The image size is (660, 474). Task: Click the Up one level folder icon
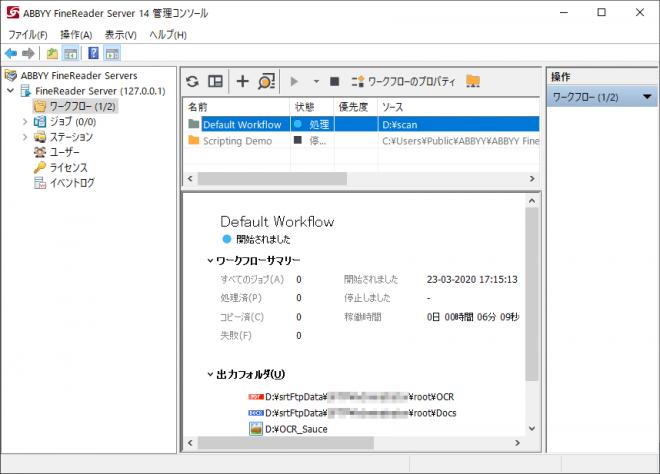52,53
